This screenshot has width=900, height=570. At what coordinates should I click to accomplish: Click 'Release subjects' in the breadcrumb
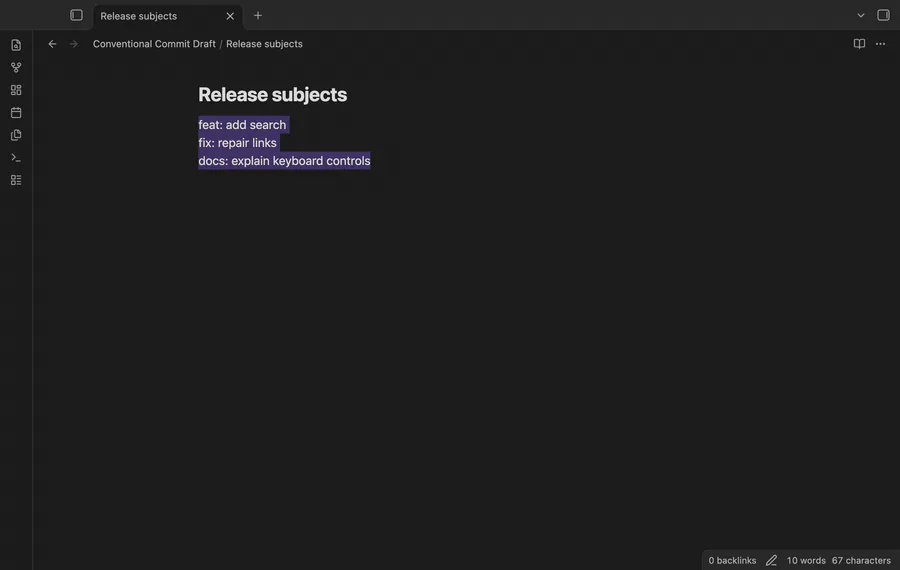264,44
